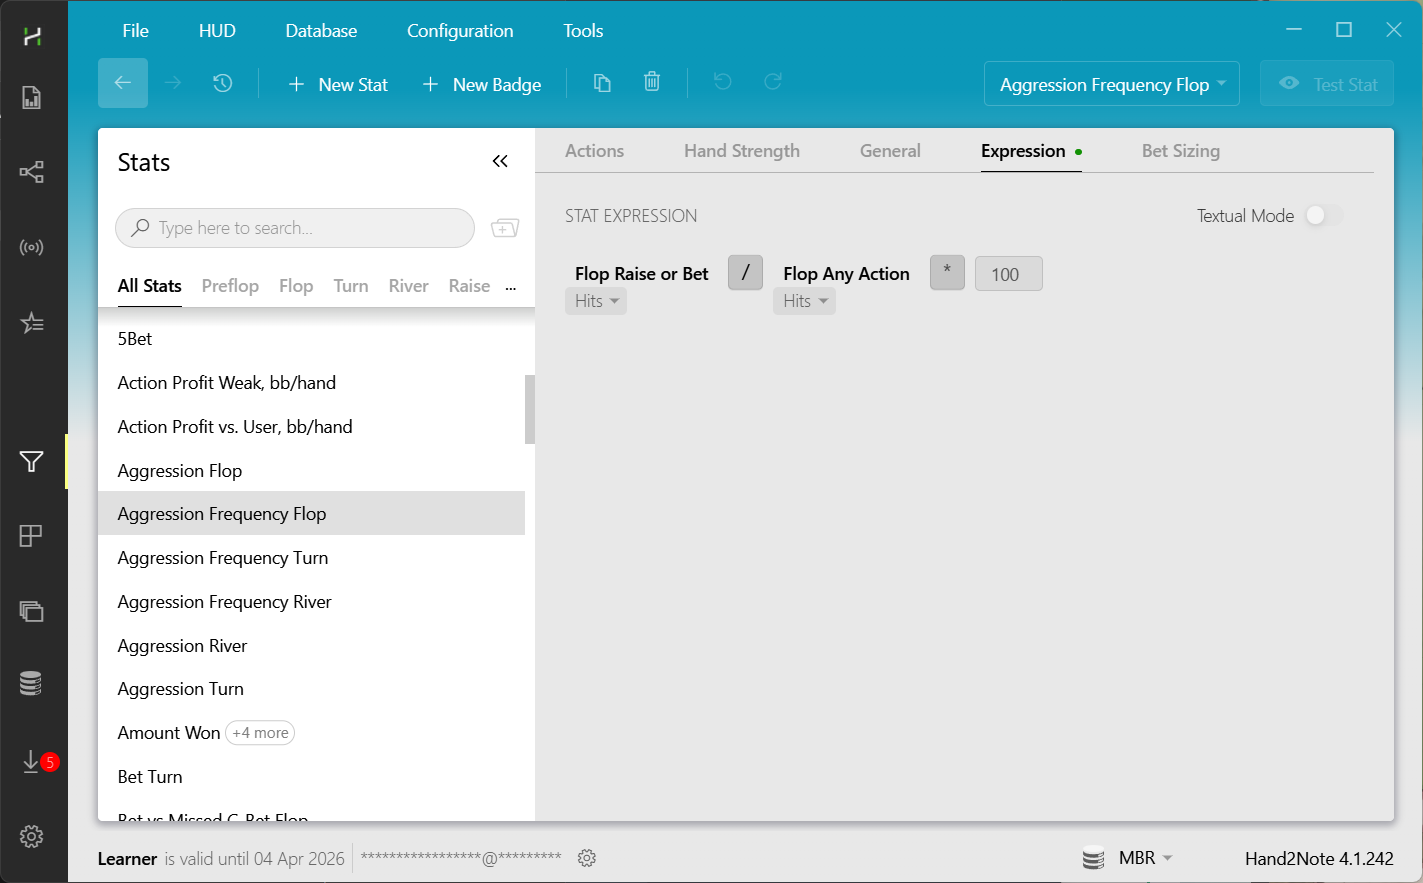The image size is (1423, 883).
Task: Click the back arrow navigation button
Action: 123,83
